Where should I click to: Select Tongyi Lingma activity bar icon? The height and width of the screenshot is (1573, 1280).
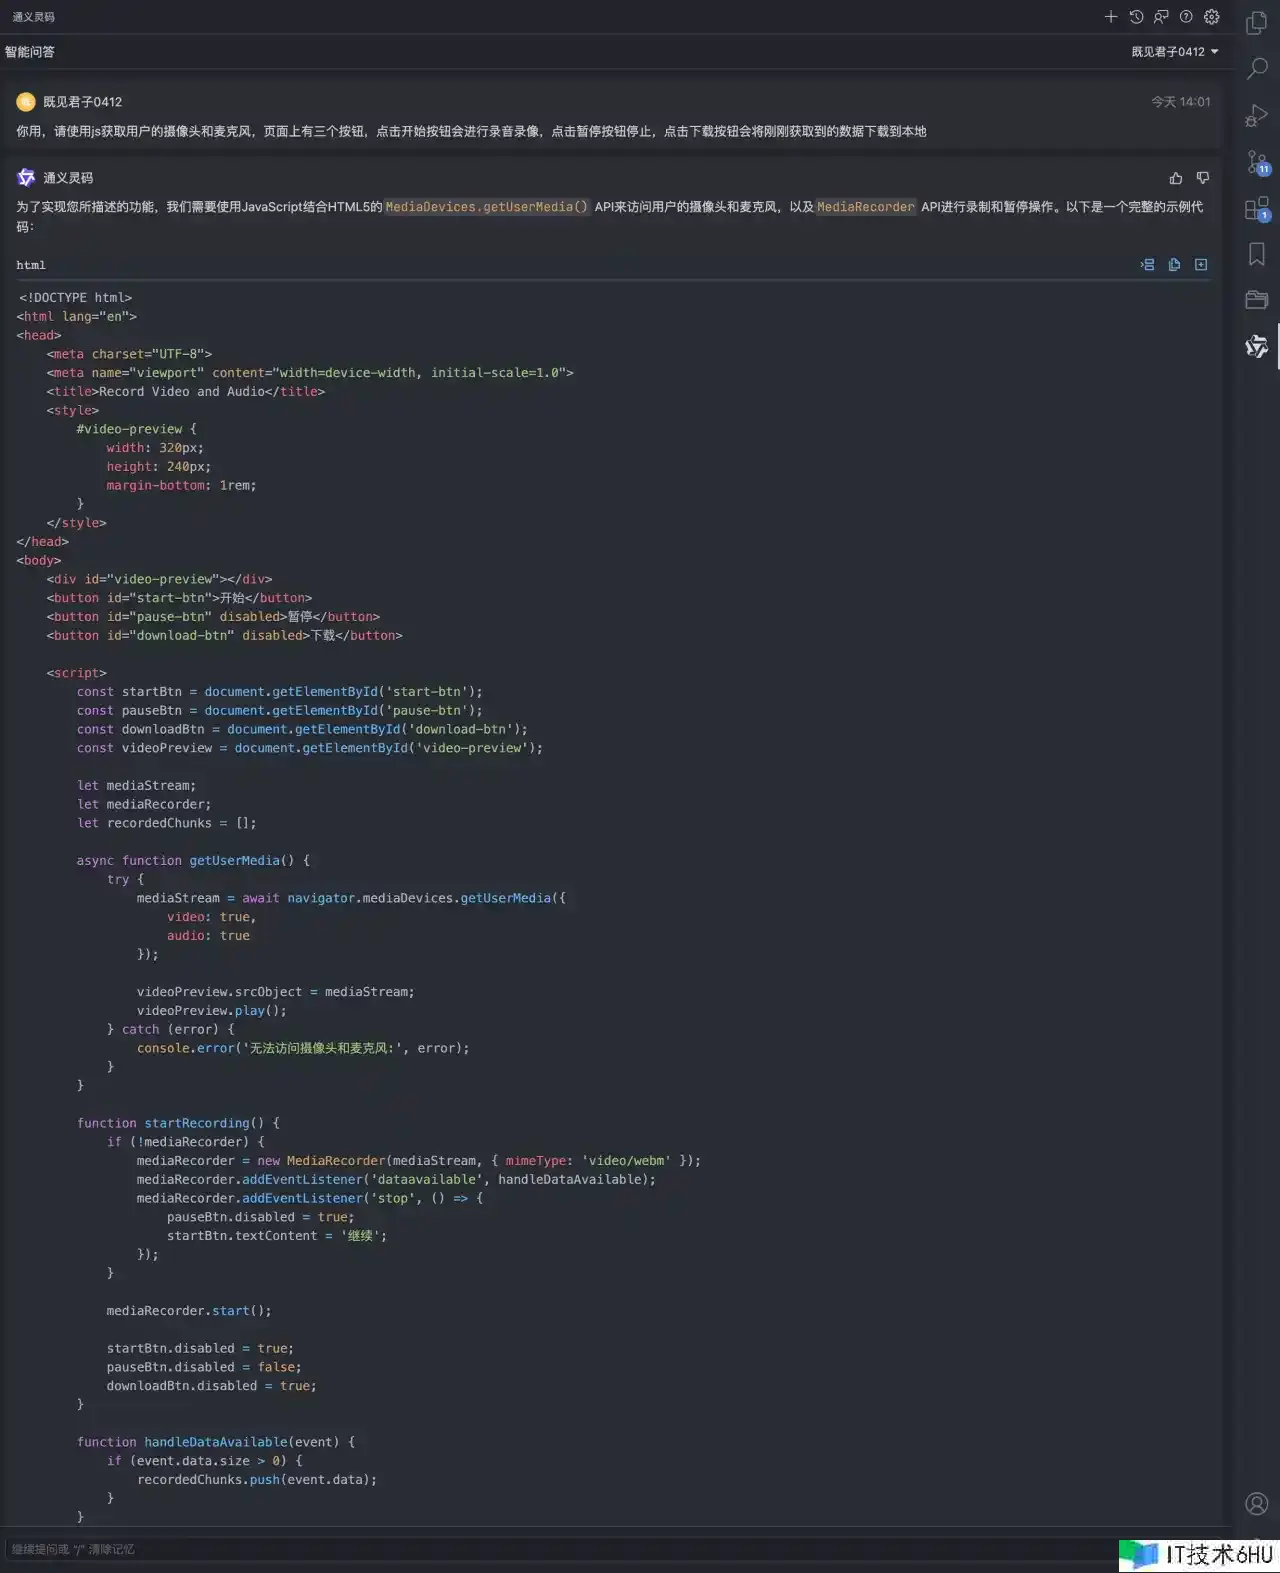click(x=1257, y=346)
